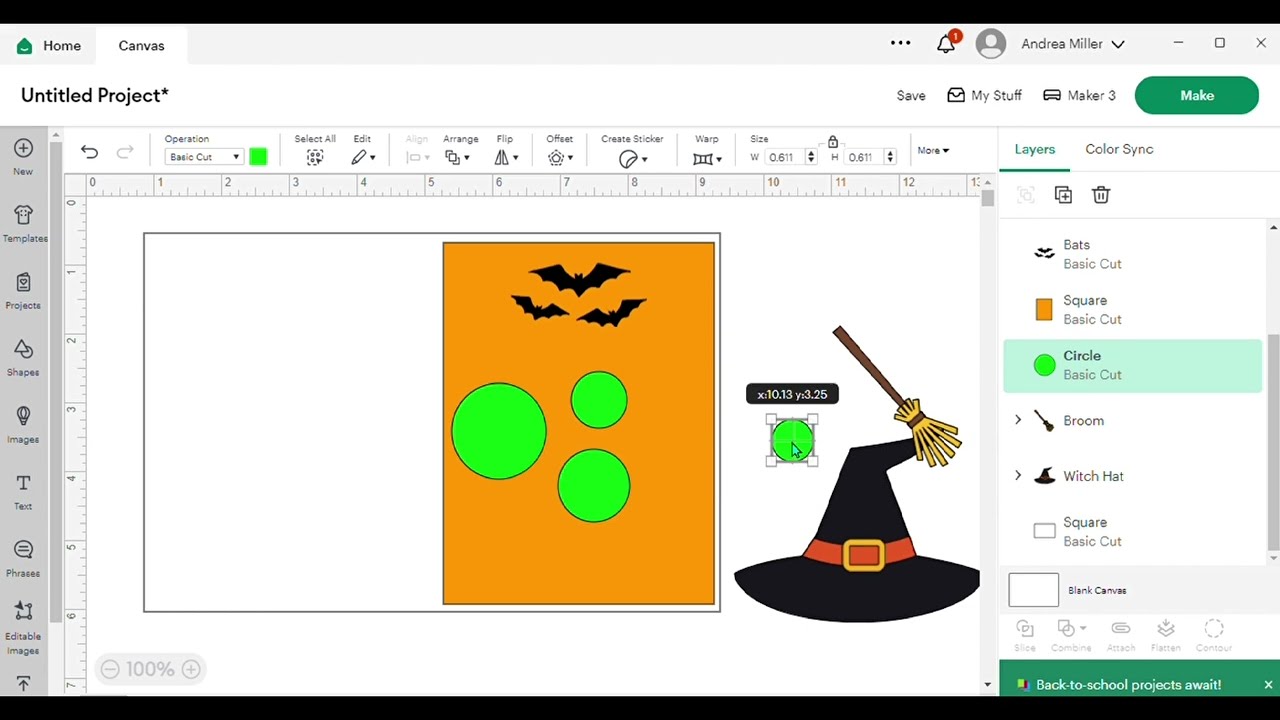The width and height of the screenshot is (1280, 720).
Task: Click the Slice tool
Action: click(1025, 635)
